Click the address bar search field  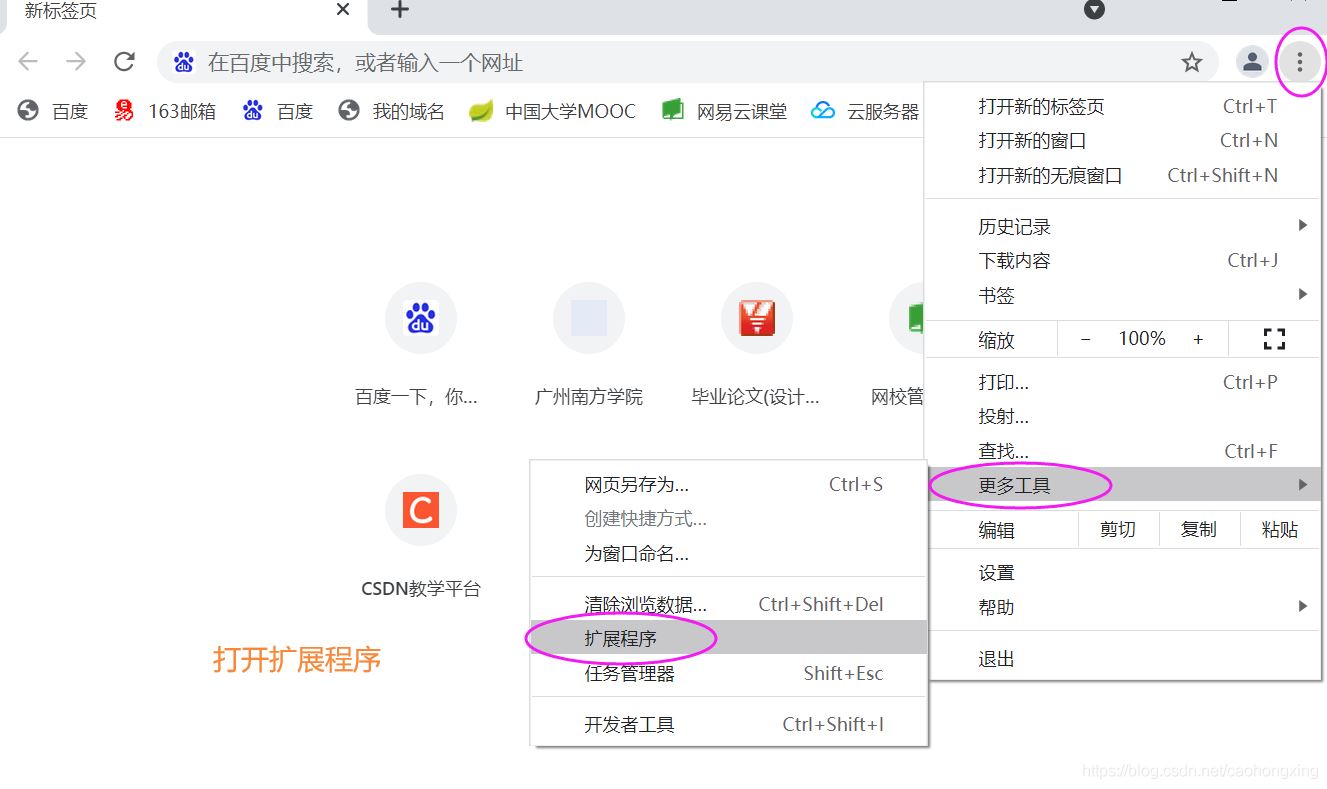(688, 63)
